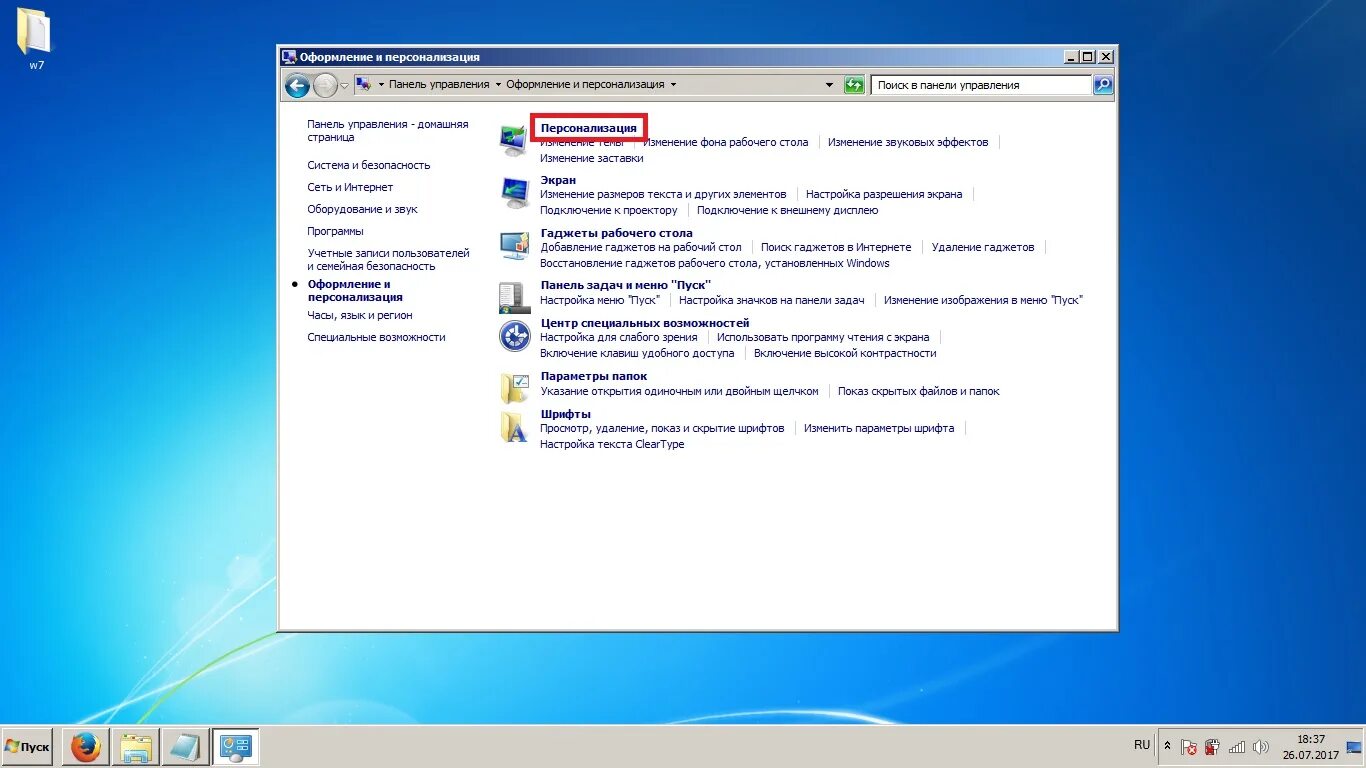Image resolution: width=1366 pixels, height=768 pixels.
Task: Open the Персонализация heading link
Action: 589,128
